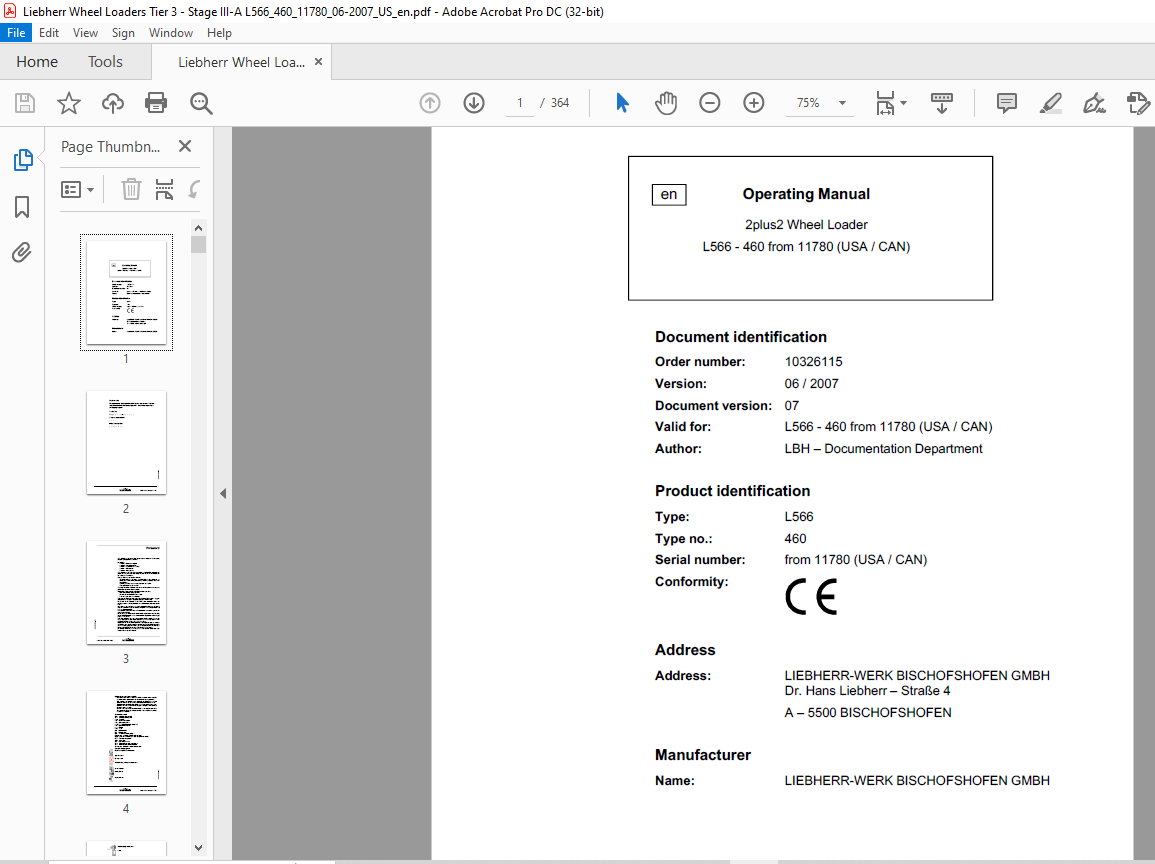Click the upload to cloud icon
This screenshot has width=1155, height=864.
(113, 103)
